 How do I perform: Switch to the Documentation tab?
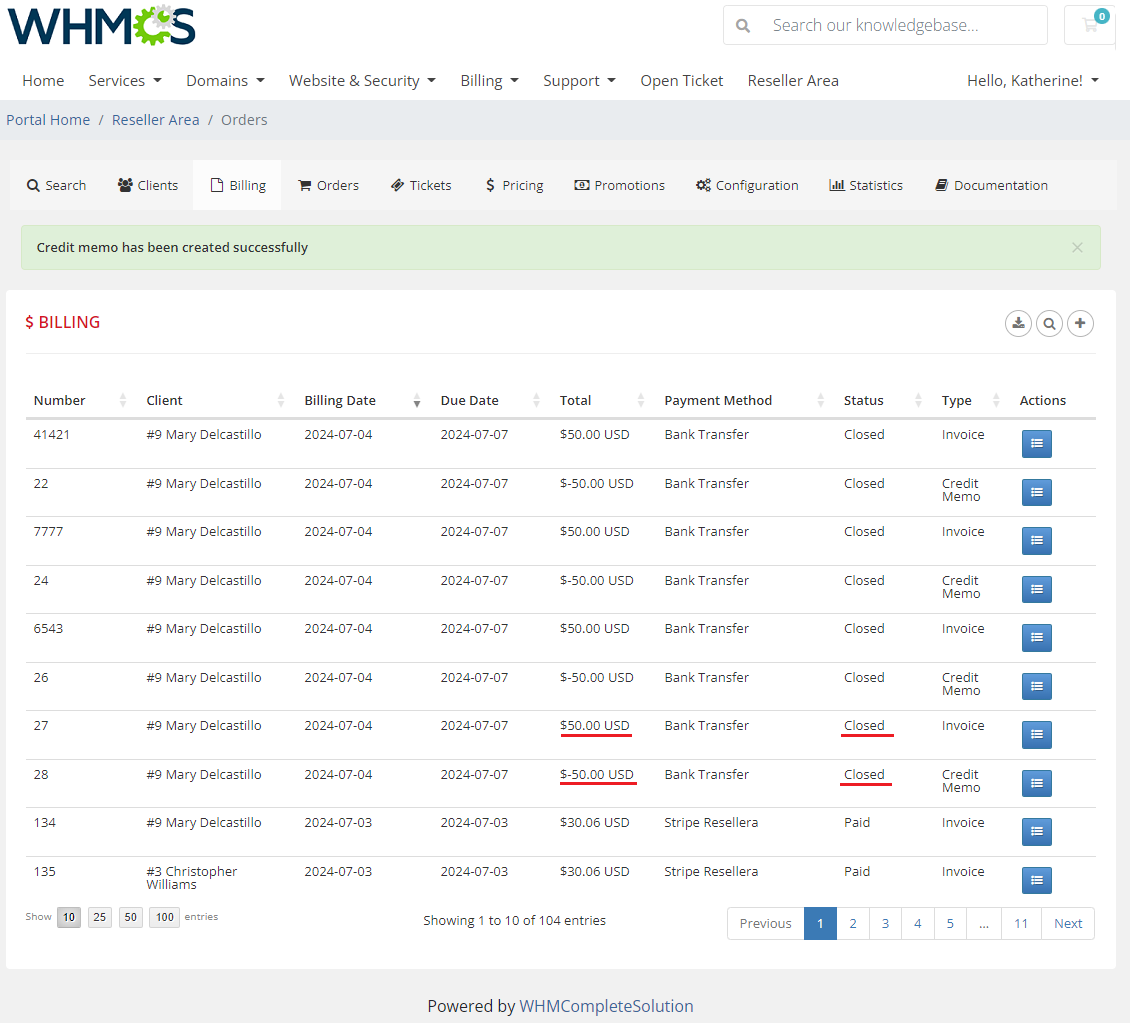click(x=991, y=185)
